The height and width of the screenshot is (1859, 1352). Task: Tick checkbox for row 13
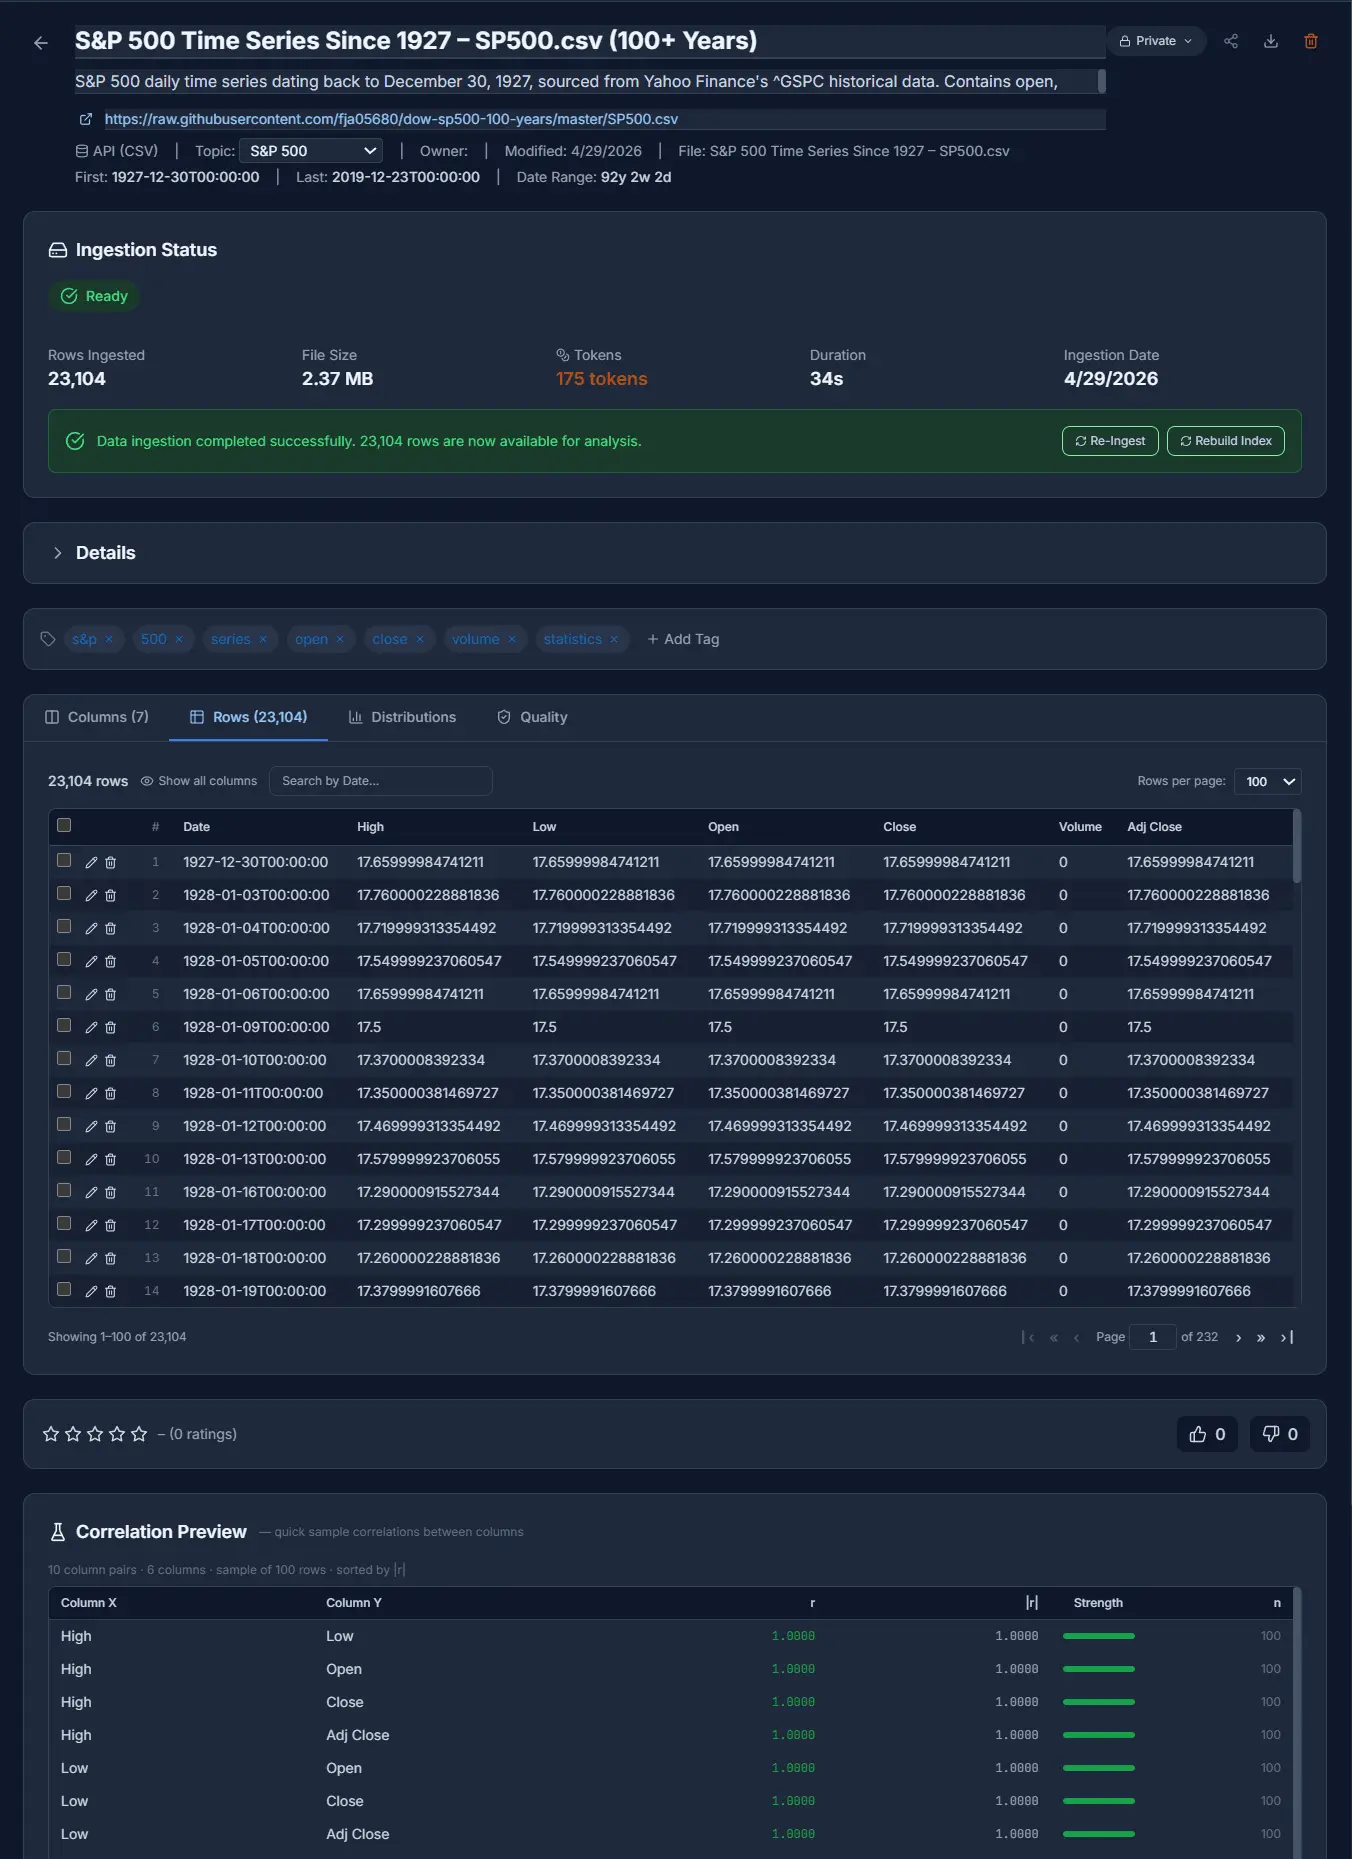(x=64, y=1256)
